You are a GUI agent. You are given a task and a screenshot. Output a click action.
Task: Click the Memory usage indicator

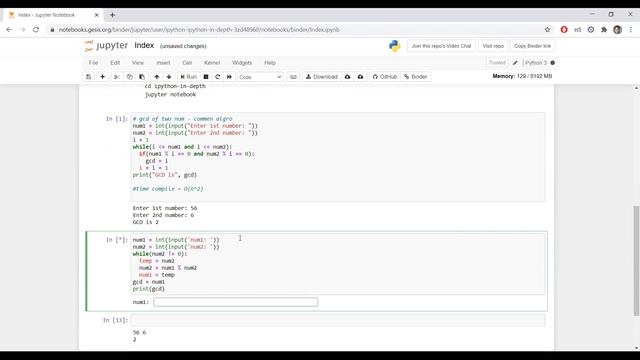pyautogui.click(x=522, y=76)
